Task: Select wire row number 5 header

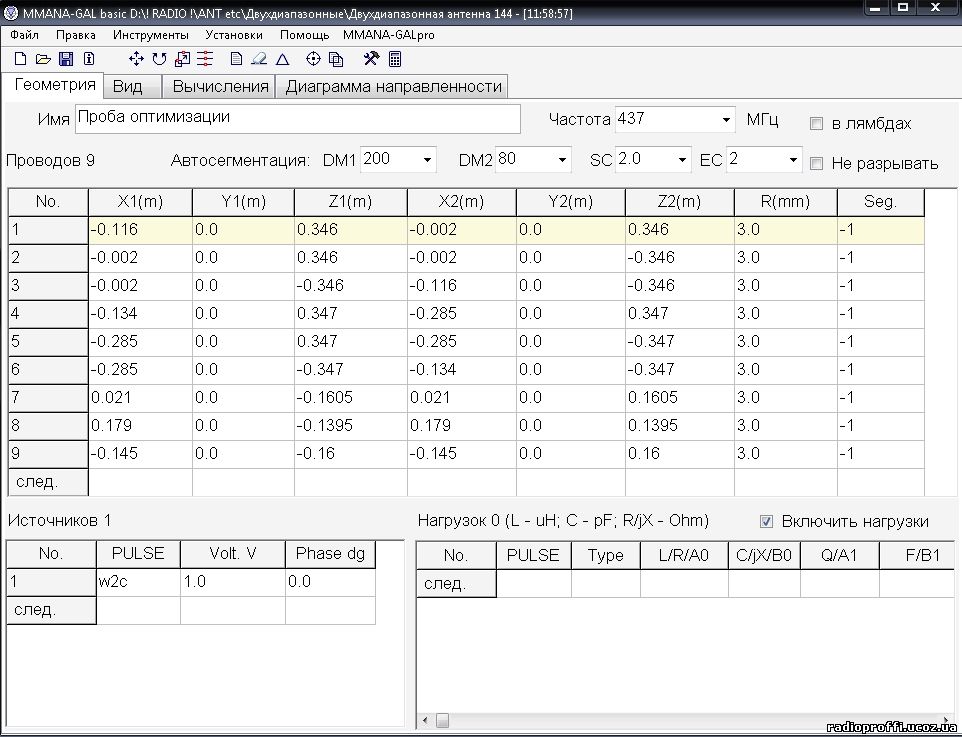Action: coord(48,342)
